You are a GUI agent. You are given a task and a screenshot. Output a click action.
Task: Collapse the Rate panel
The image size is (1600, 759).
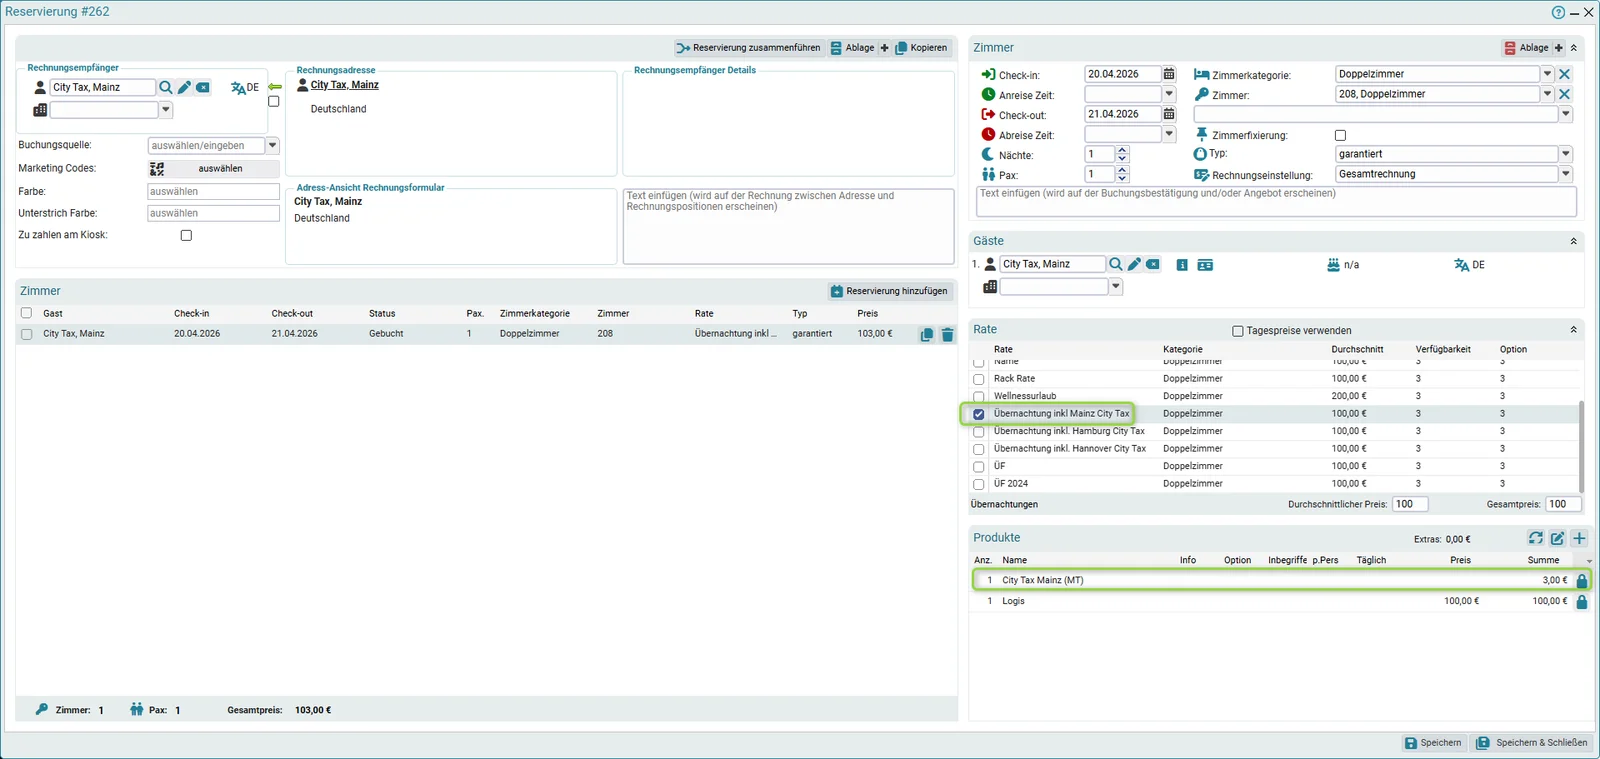click(x=1573, y=329)
